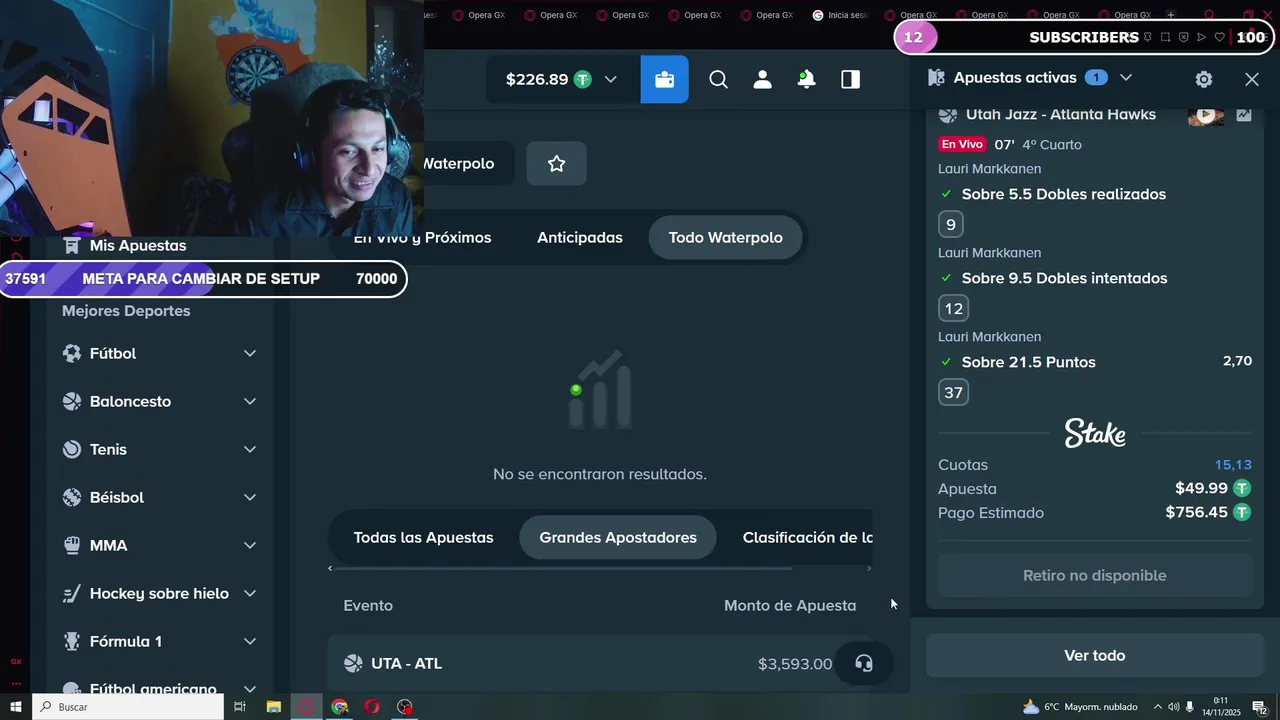Click the Ver todo button
The height and width of the screenshot is (720, 1280).
tap(1095, 655)
